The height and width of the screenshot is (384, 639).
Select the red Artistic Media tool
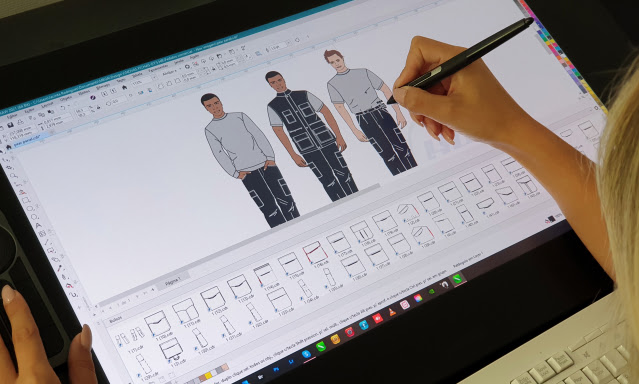tap(22, 192)
